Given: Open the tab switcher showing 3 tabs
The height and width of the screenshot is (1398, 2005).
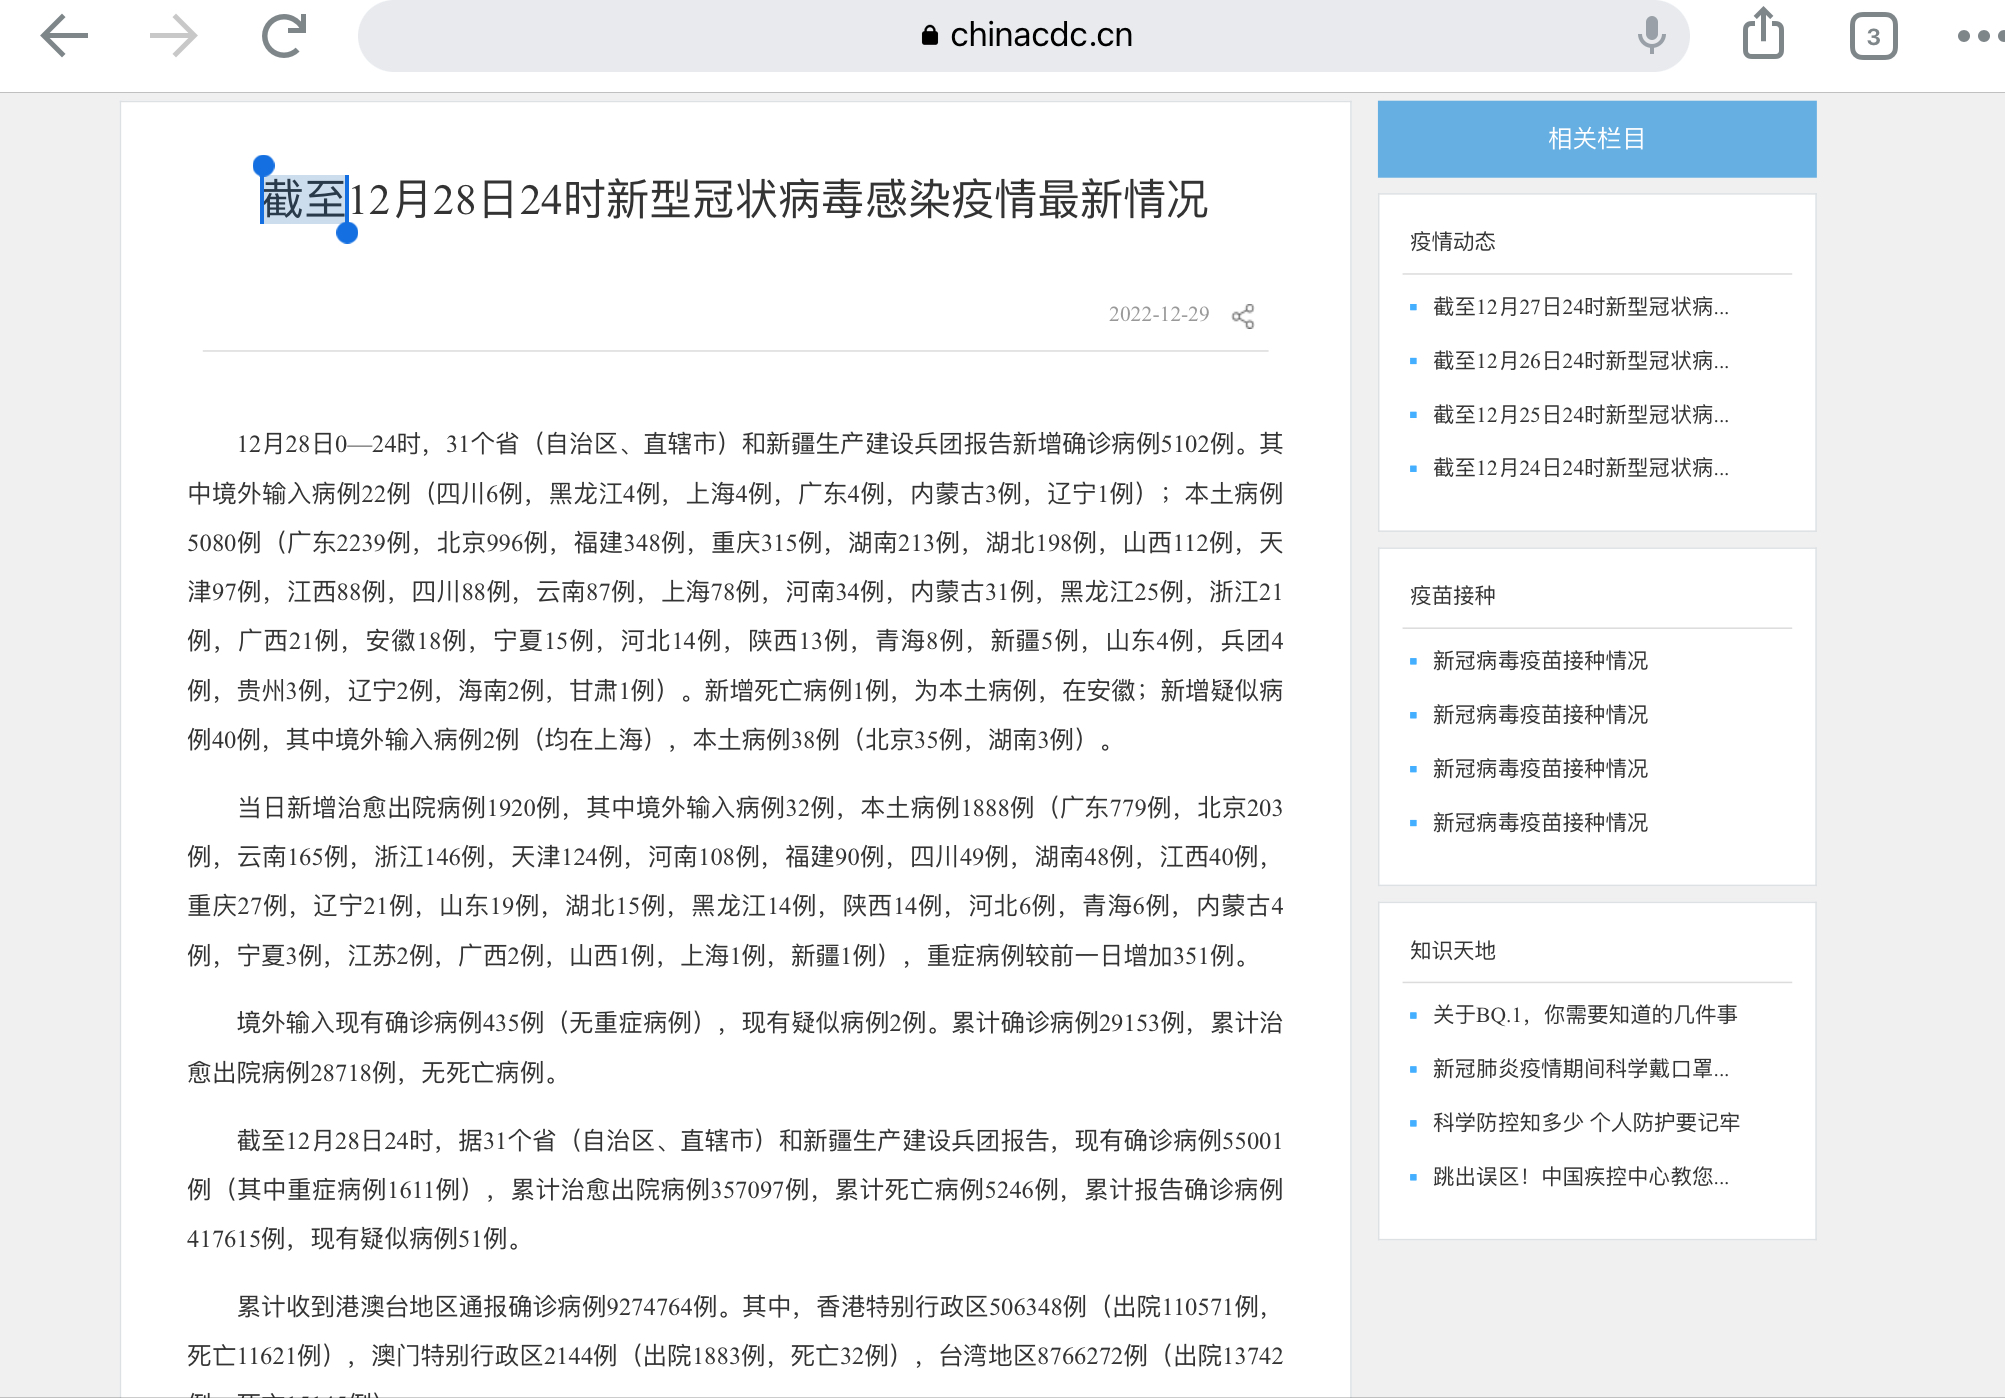Looking at the screenshot, I should 1873,37.
